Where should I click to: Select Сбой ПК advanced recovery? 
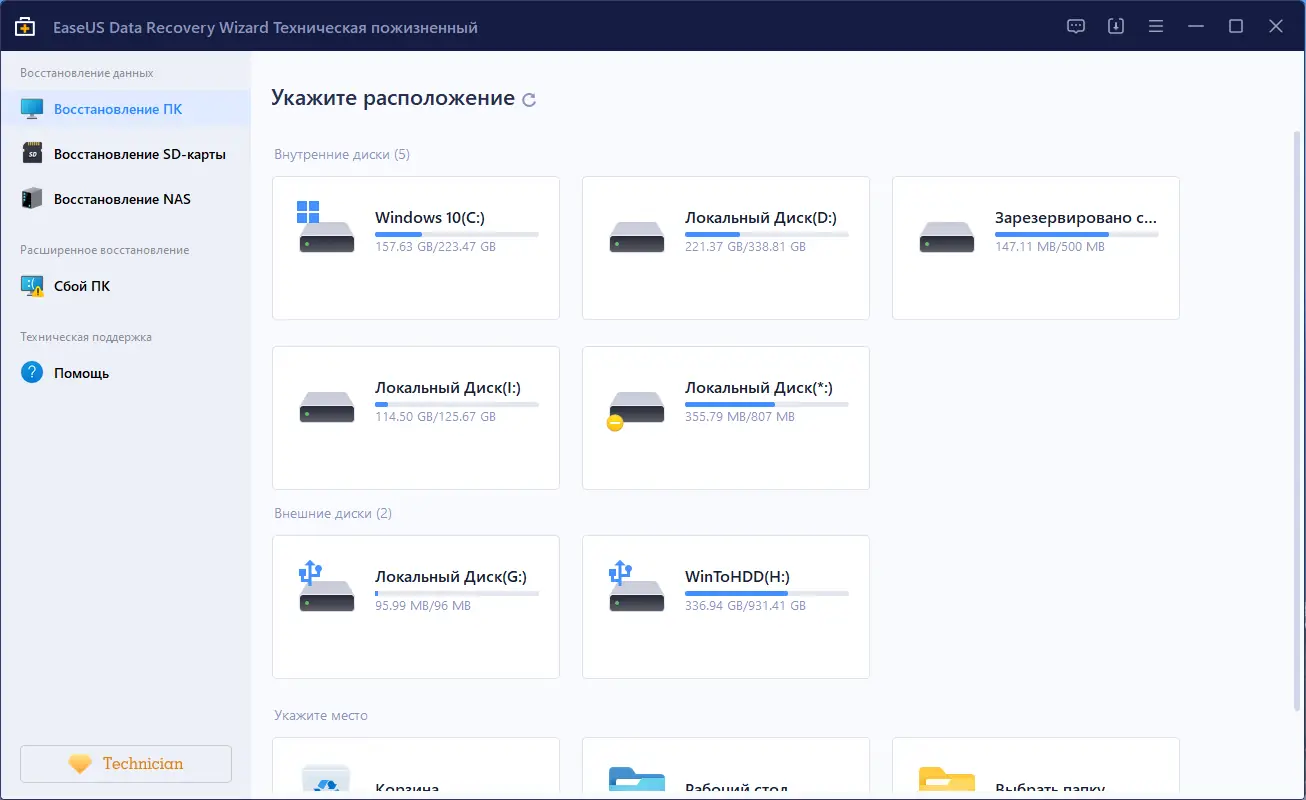80,285
